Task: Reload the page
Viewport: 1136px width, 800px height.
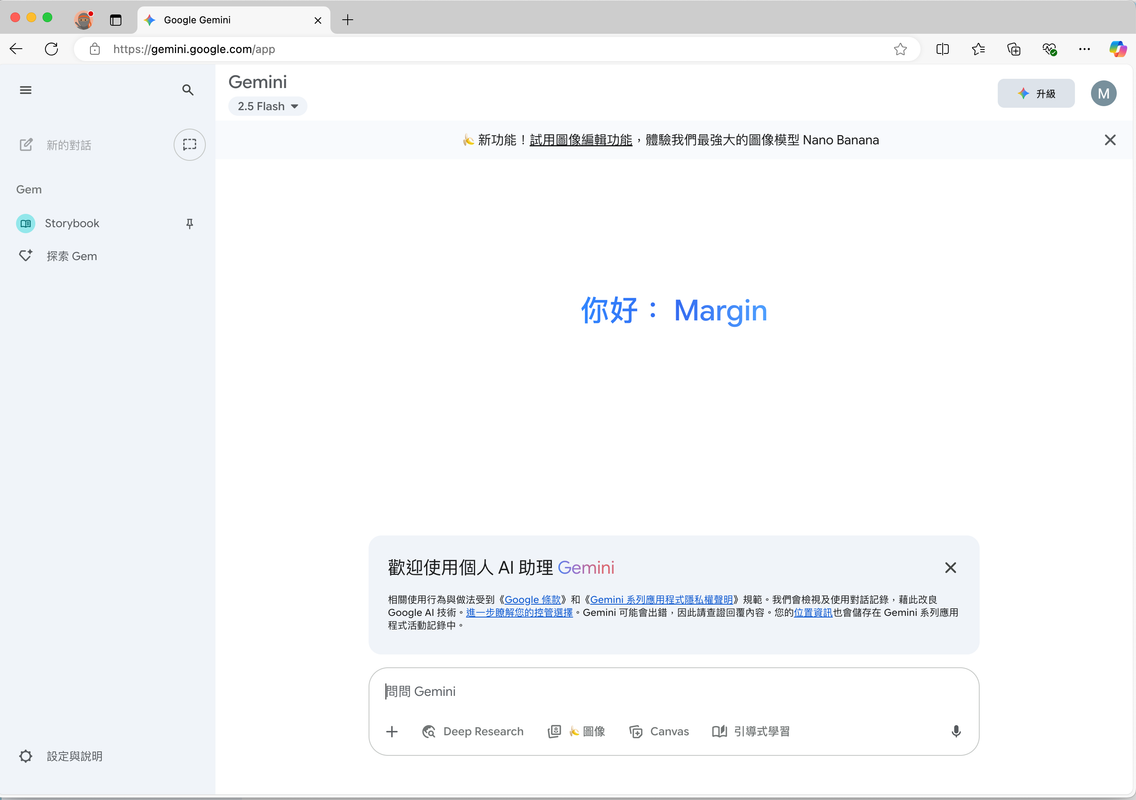Action: (51, 49)
